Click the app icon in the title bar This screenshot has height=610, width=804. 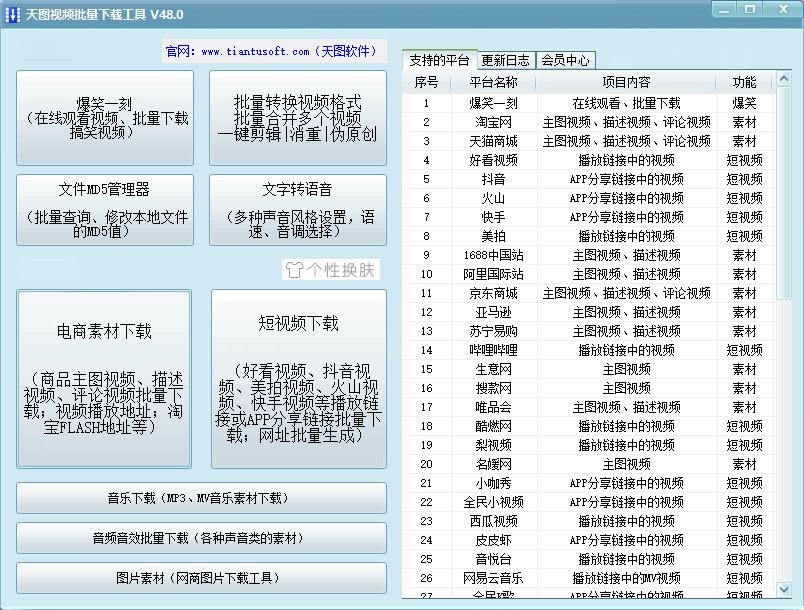14,13
